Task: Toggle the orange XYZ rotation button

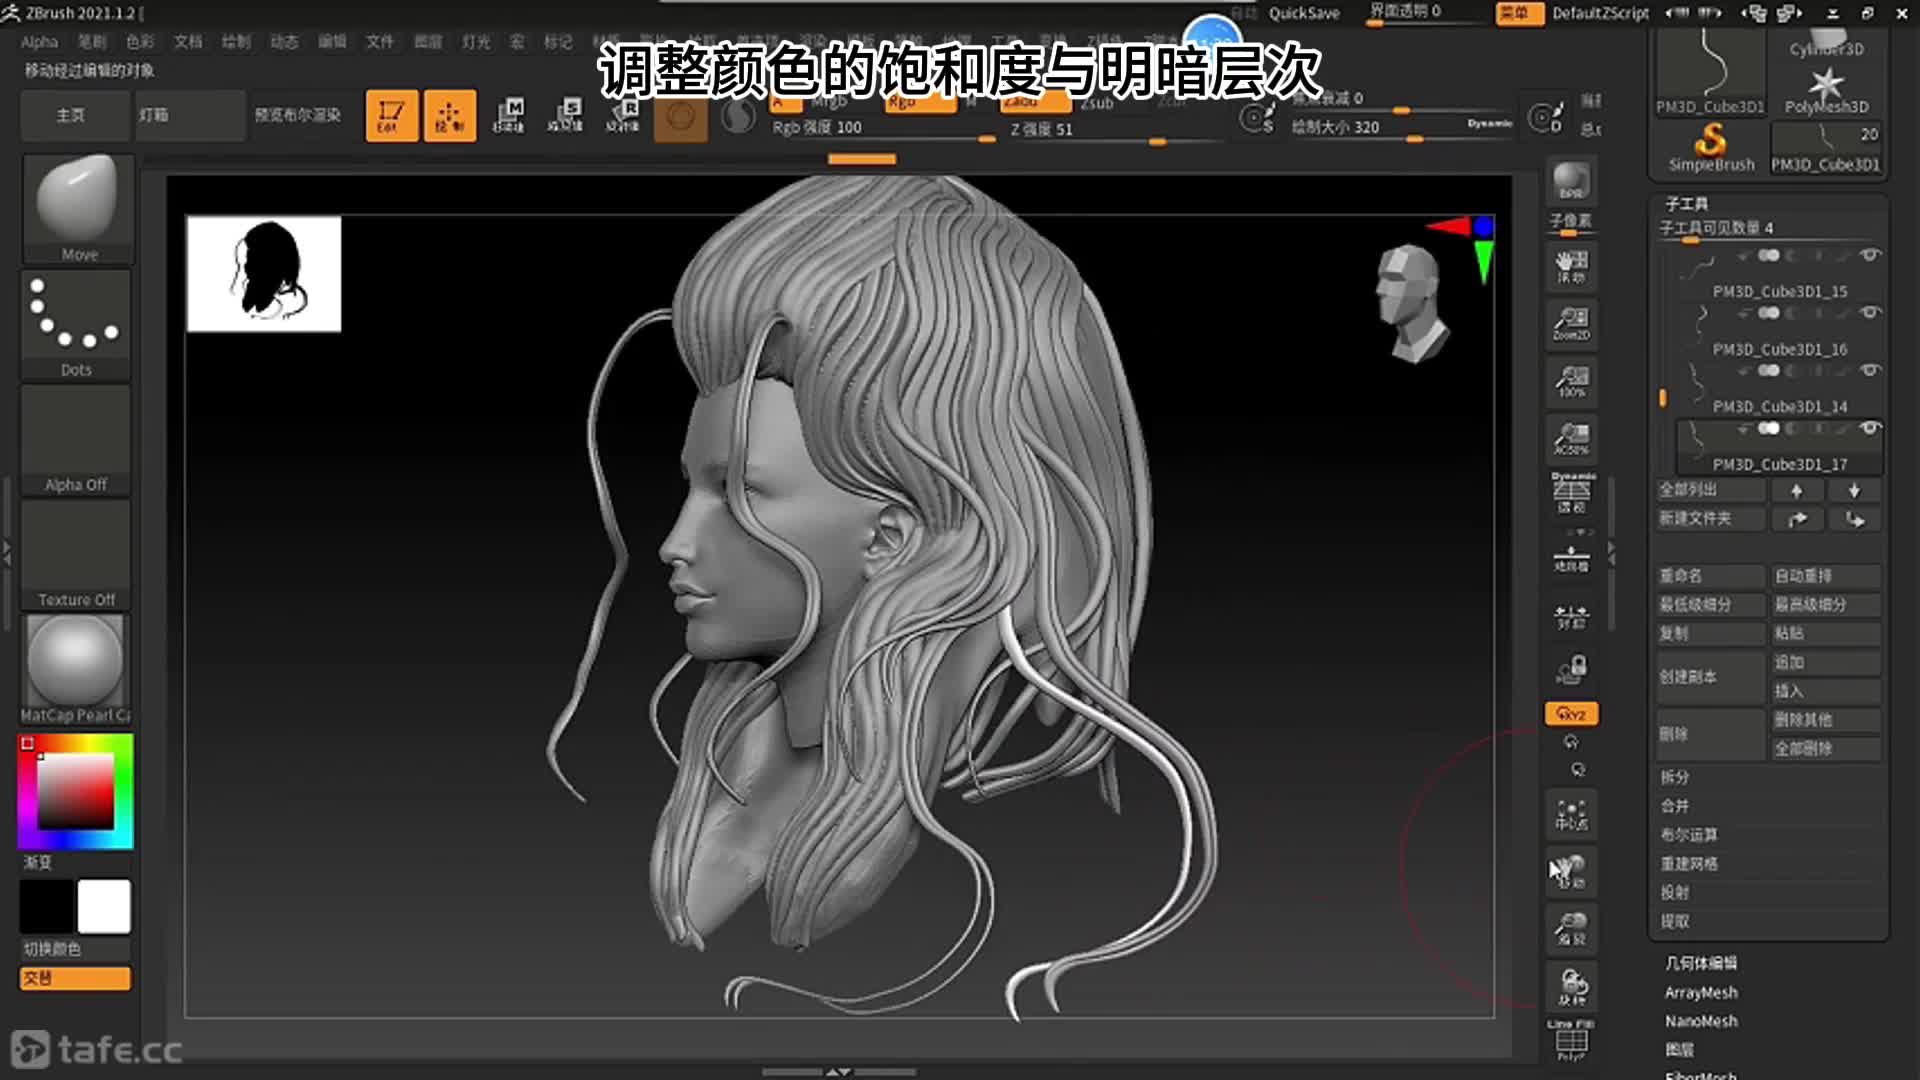Action: pyautogui.click(x=1571, y=714)
